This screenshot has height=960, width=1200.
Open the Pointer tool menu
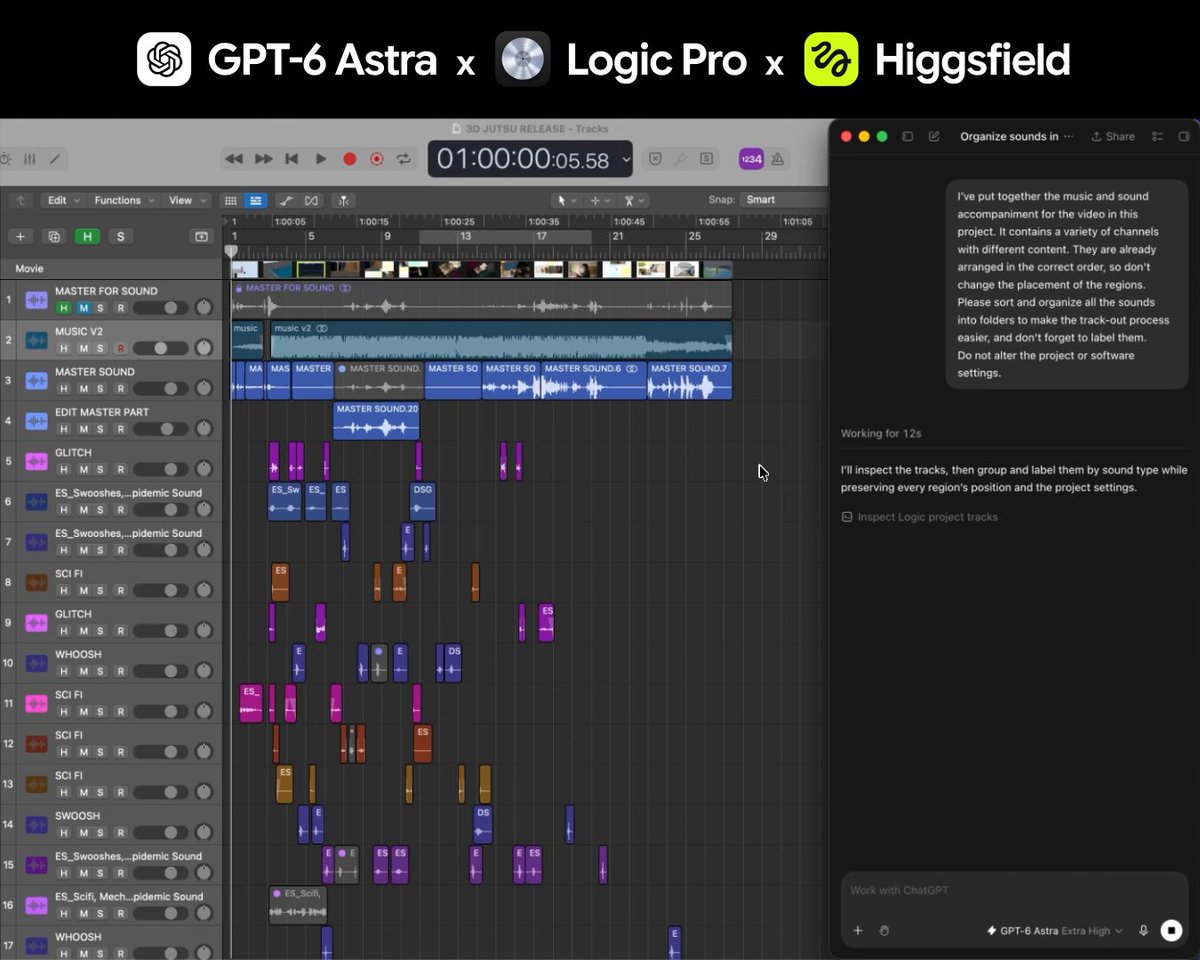tap(566, 200)
